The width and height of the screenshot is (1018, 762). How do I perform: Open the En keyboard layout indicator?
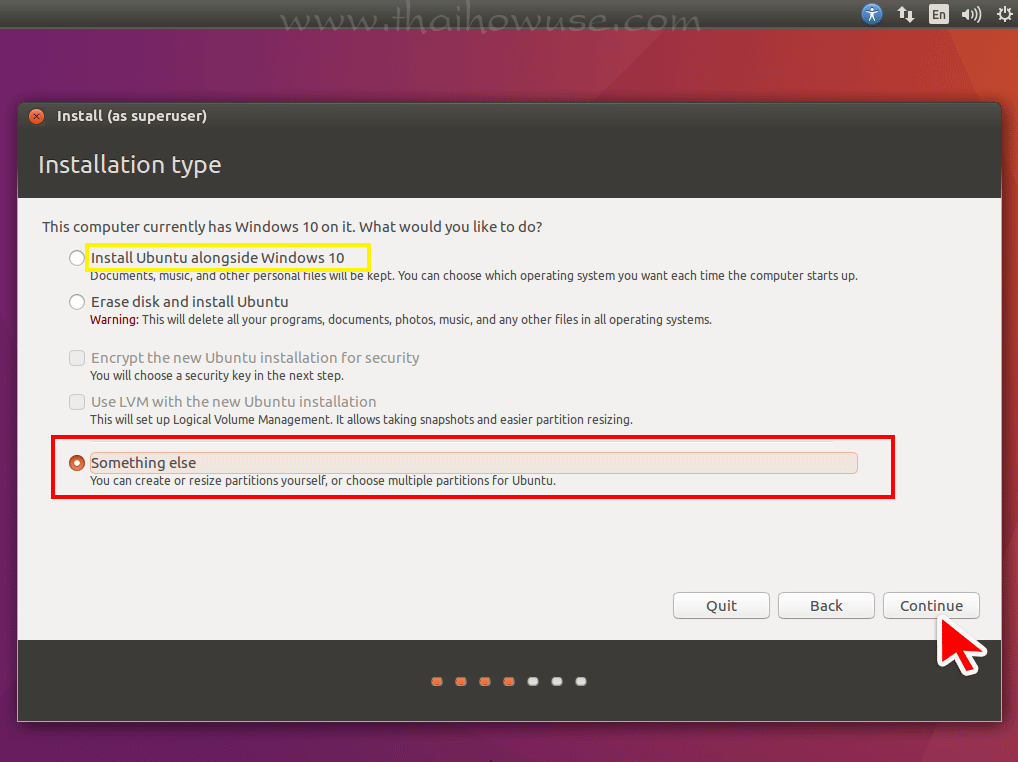pyautogui.click(x=938, y=14)
